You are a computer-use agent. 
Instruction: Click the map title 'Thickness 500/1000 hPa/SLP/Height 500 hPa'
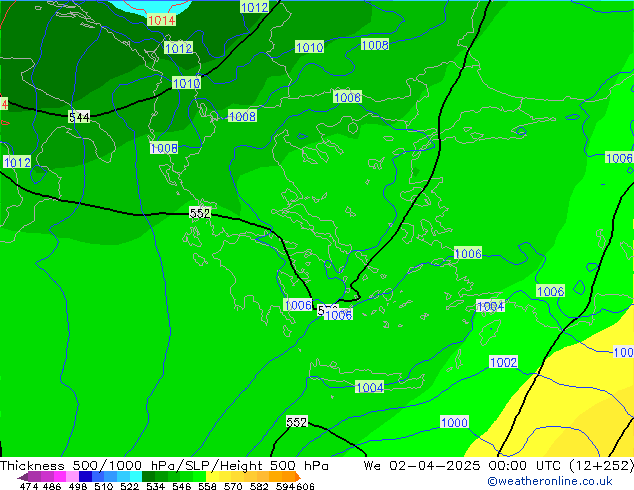tap(164, 466)
